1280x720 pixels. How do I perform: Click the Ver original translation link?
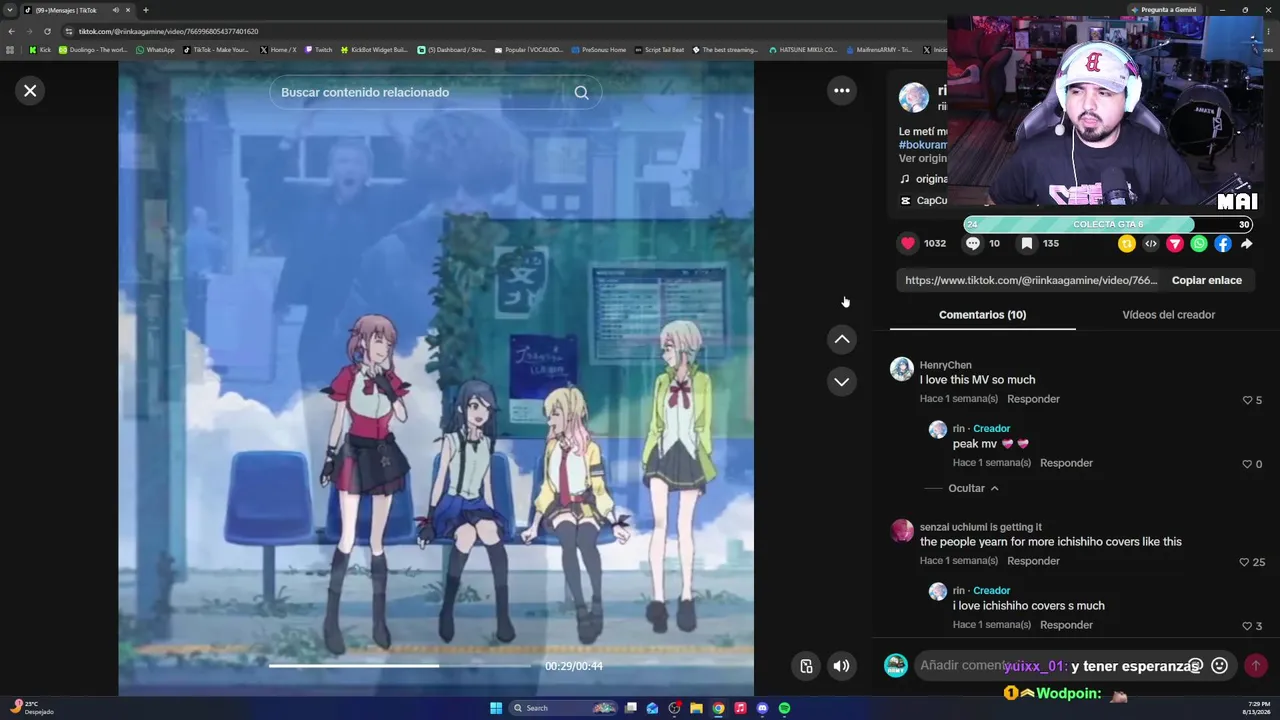[x=922, y=159]
